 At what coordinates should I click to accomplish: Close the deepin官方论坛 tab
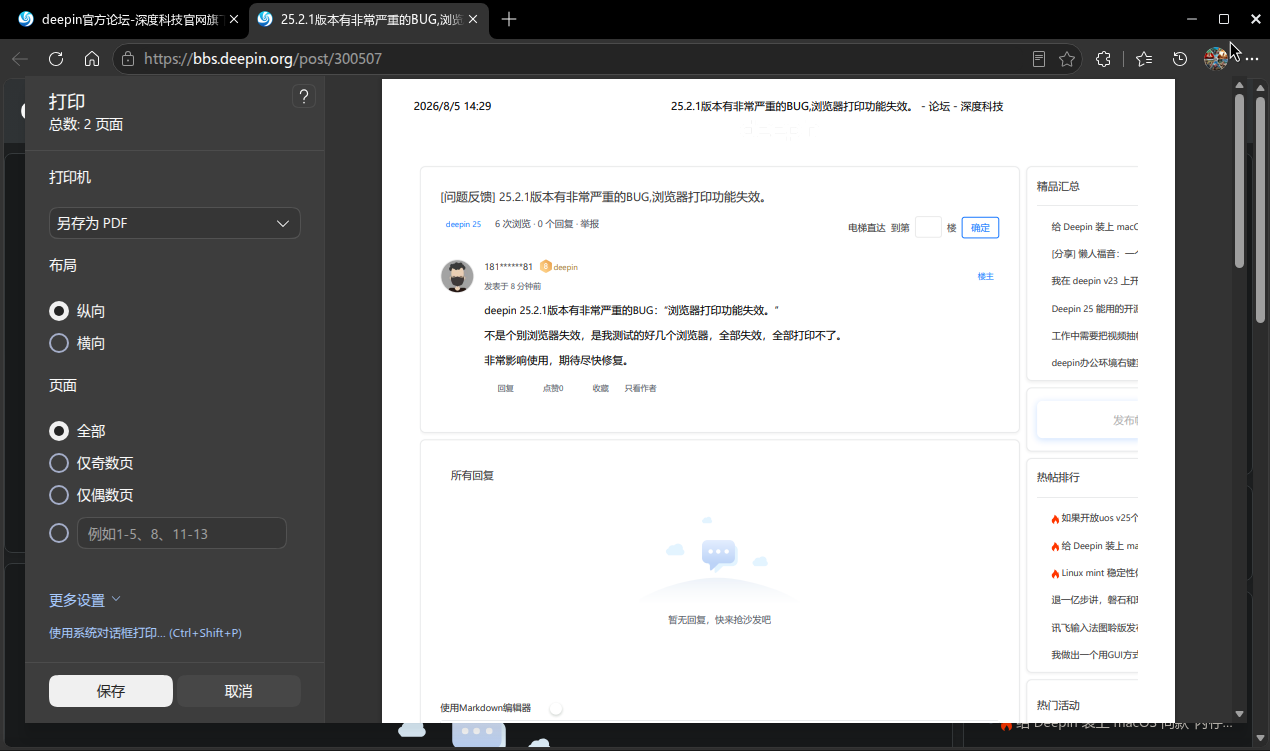point(234,19)
